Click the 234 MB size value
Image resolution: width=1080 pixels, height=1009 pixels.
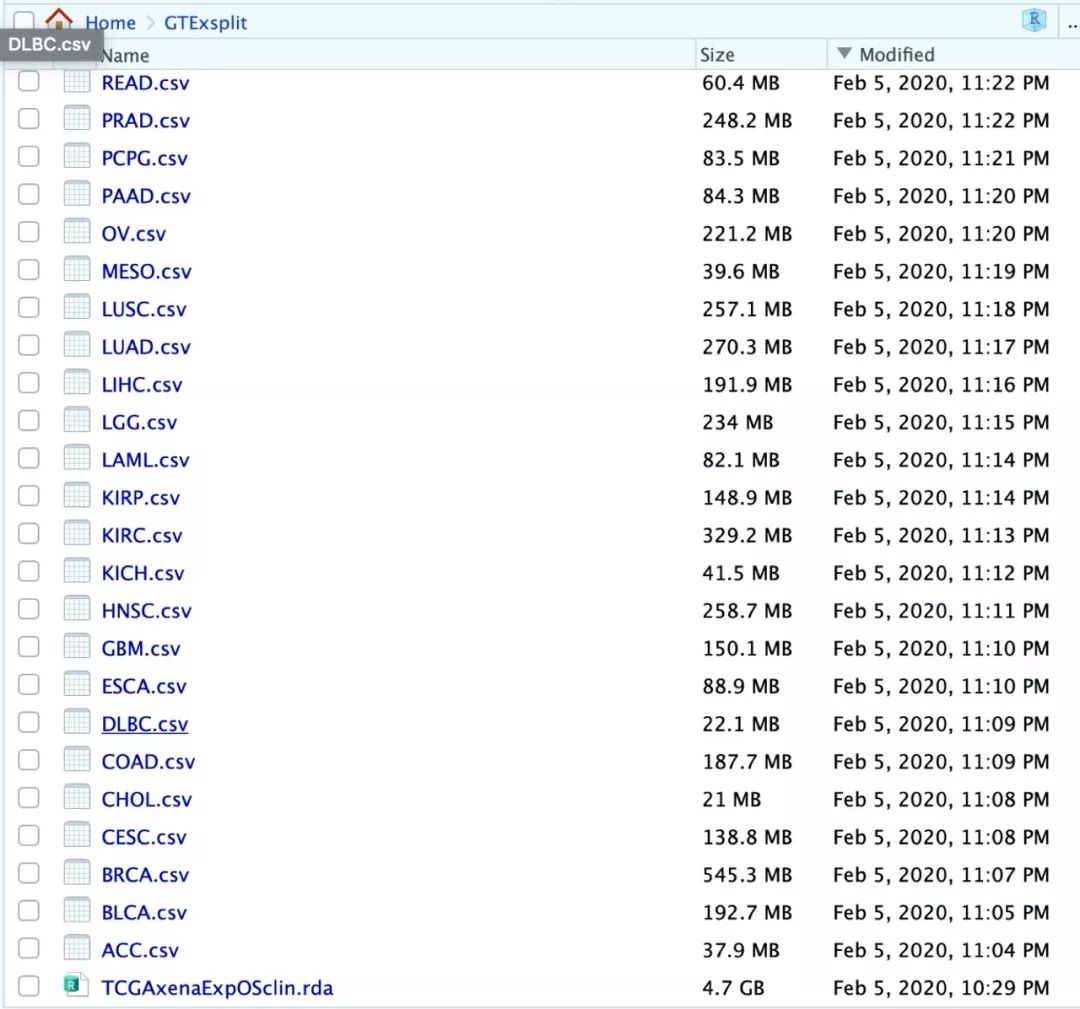pos(738,422)
